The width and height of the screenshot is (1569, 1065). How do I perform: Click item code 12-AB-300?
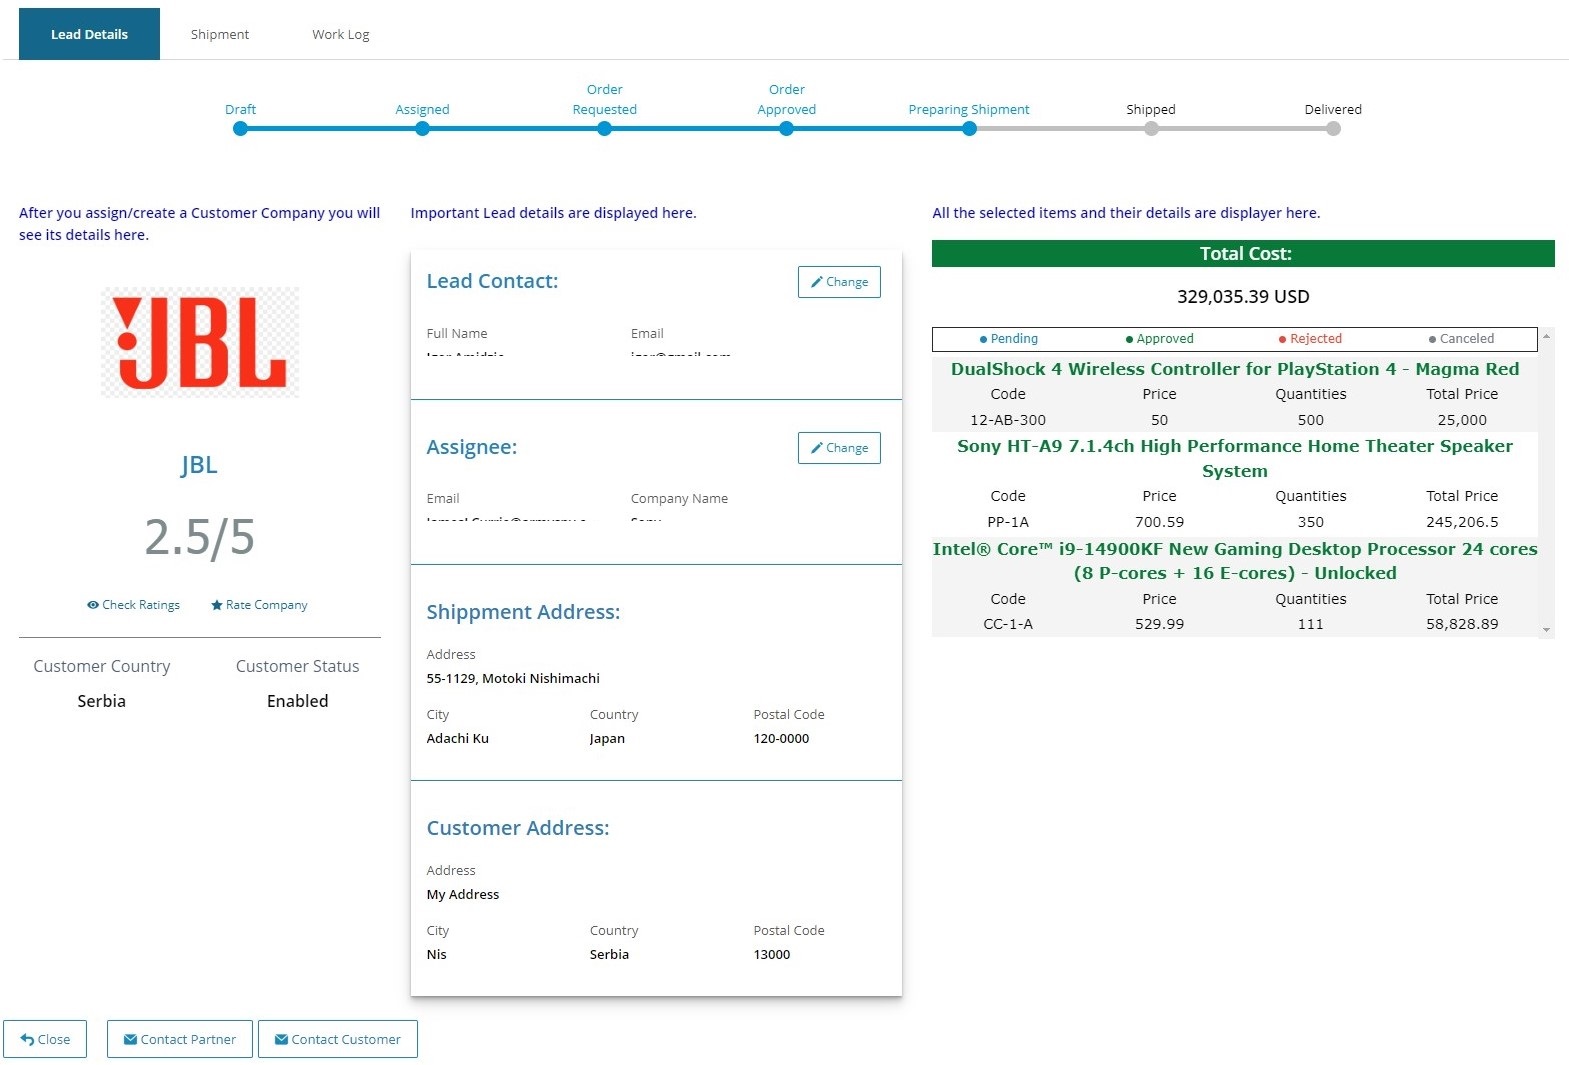1008,420
